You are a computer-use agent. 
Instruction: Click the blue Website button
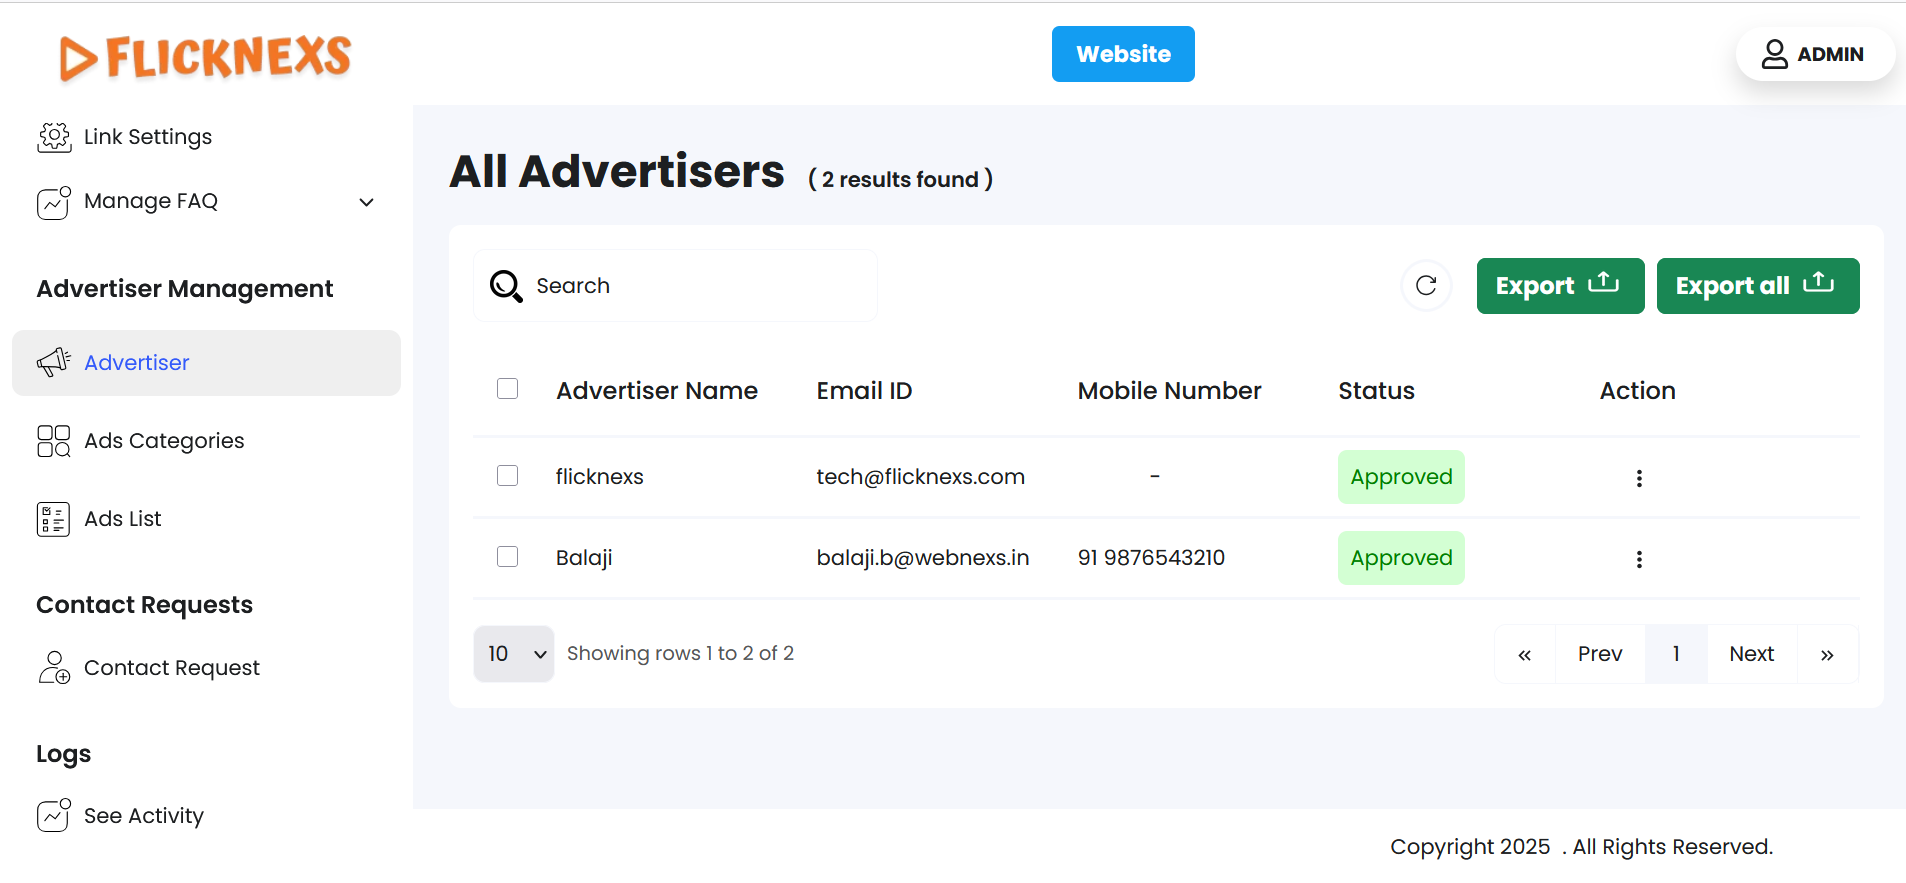pyautogui.click(x=1123, y=54)
